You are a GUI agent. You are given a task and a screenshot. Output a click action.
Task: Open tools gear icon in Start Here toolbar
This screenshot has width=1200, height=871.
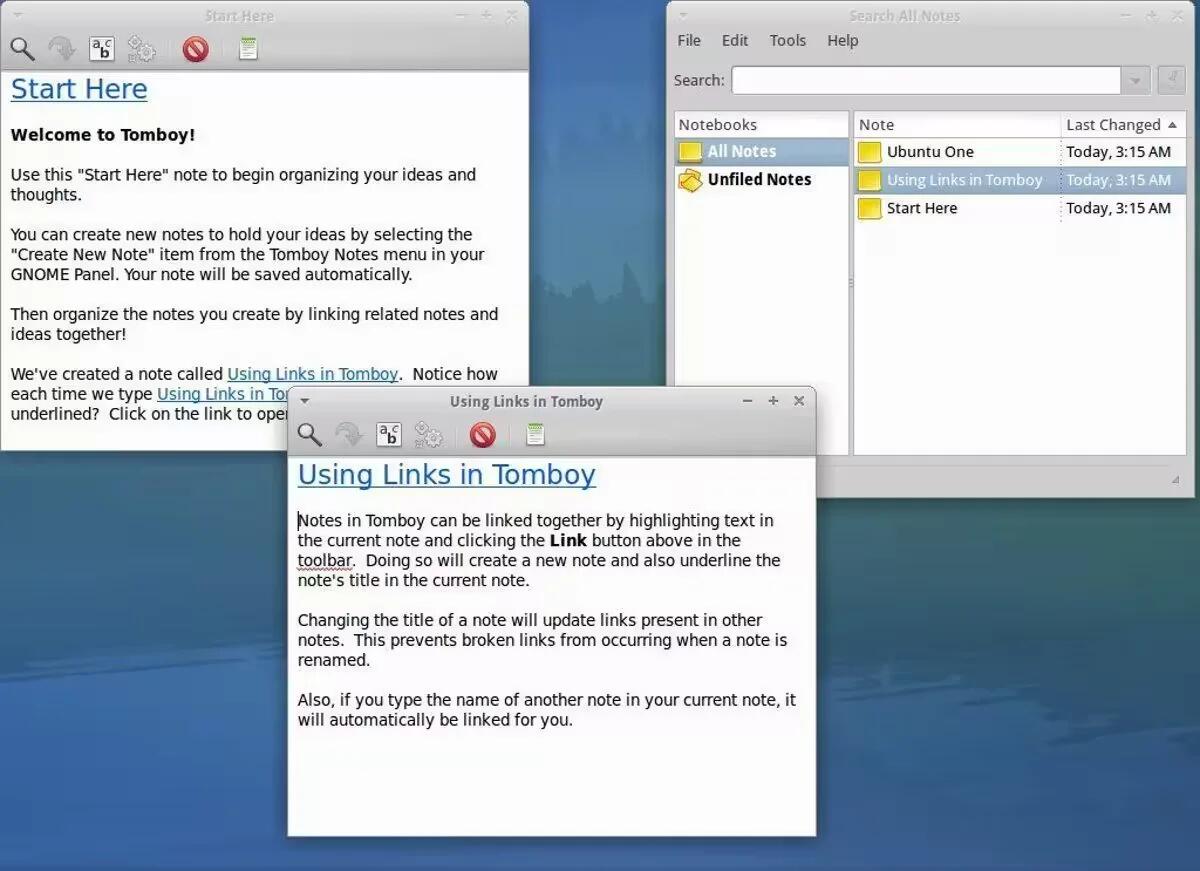[141, 48]
